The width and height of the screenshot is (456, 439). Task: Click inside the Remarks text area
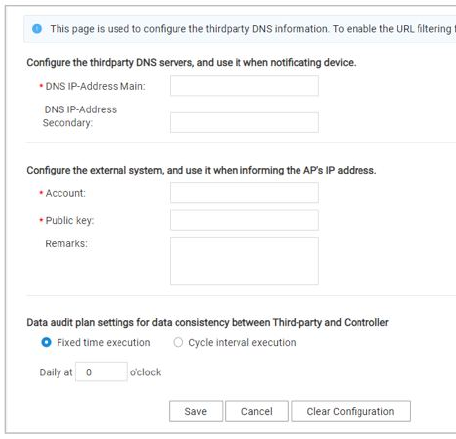click(244, 261)
